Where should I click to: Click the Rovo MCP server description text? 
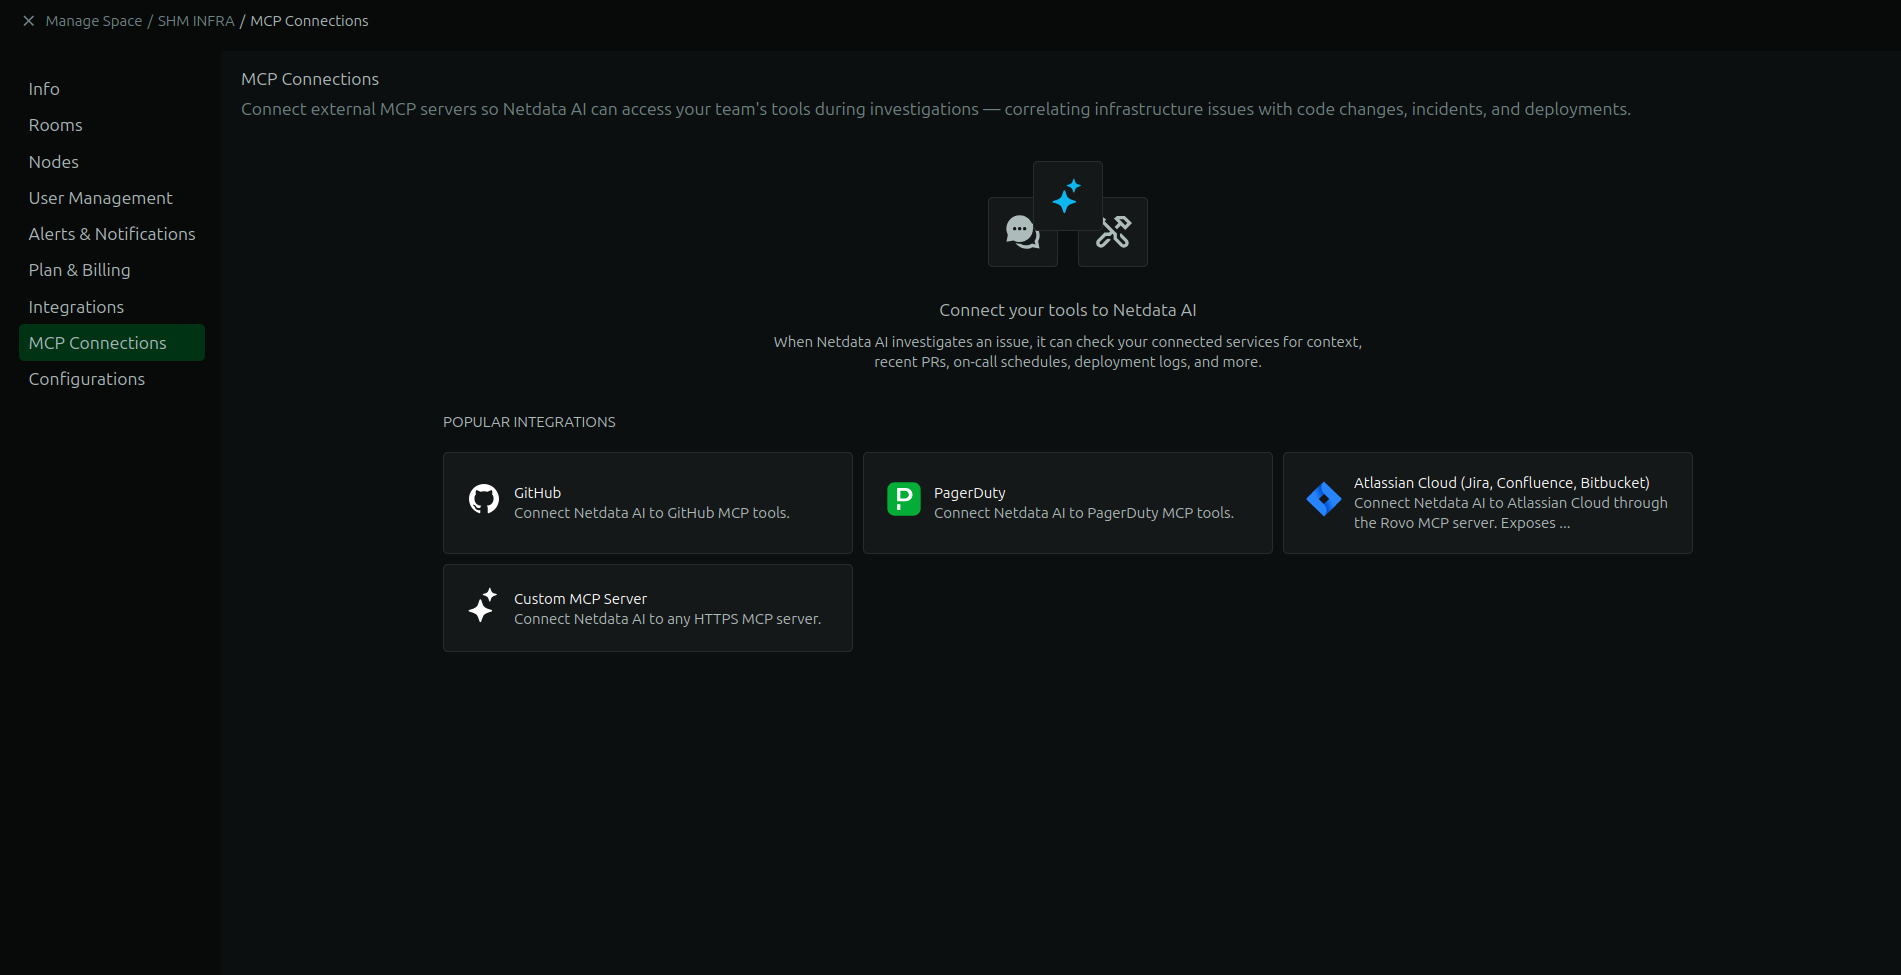click(x=1511, y=513)
